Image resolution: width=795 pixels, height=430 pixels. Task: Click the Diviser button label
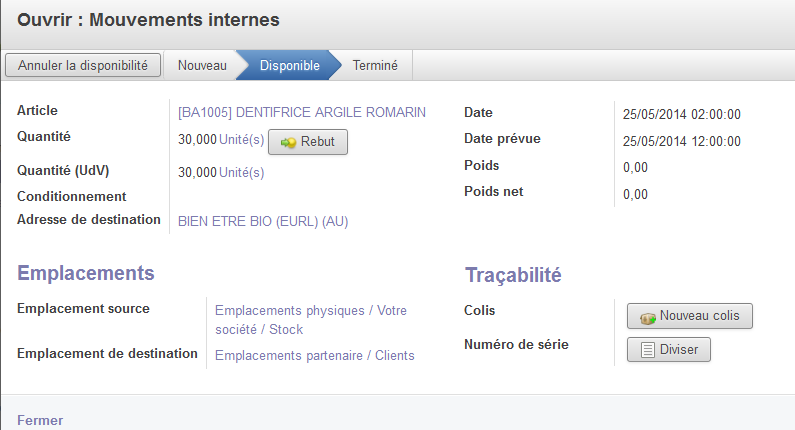click(x=679, y=350)
